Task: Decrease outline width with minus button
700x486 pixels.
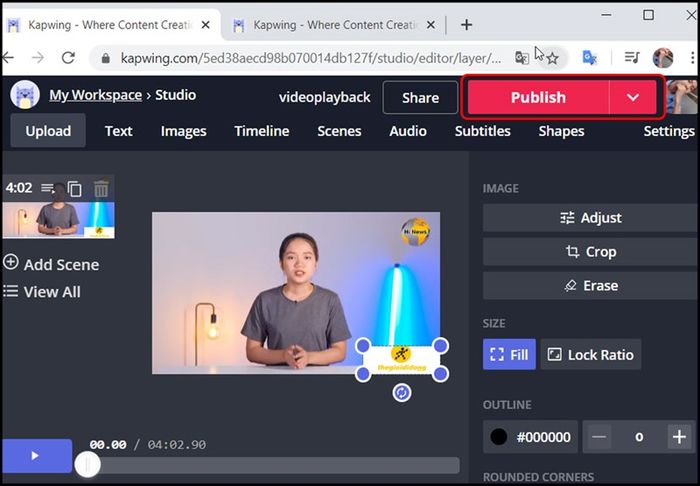Action: (599, 436)
